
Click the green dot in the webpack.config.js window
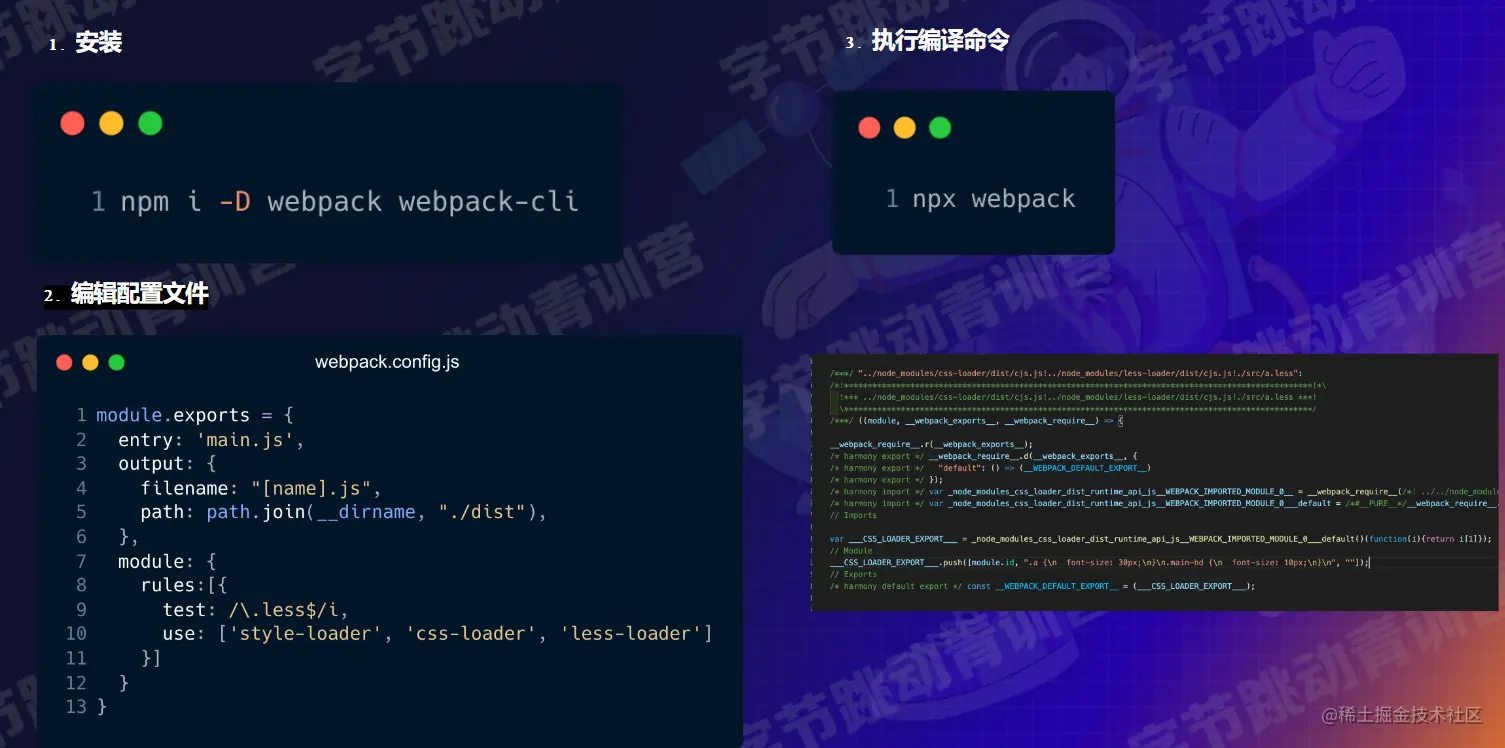[x=116, y=362]
